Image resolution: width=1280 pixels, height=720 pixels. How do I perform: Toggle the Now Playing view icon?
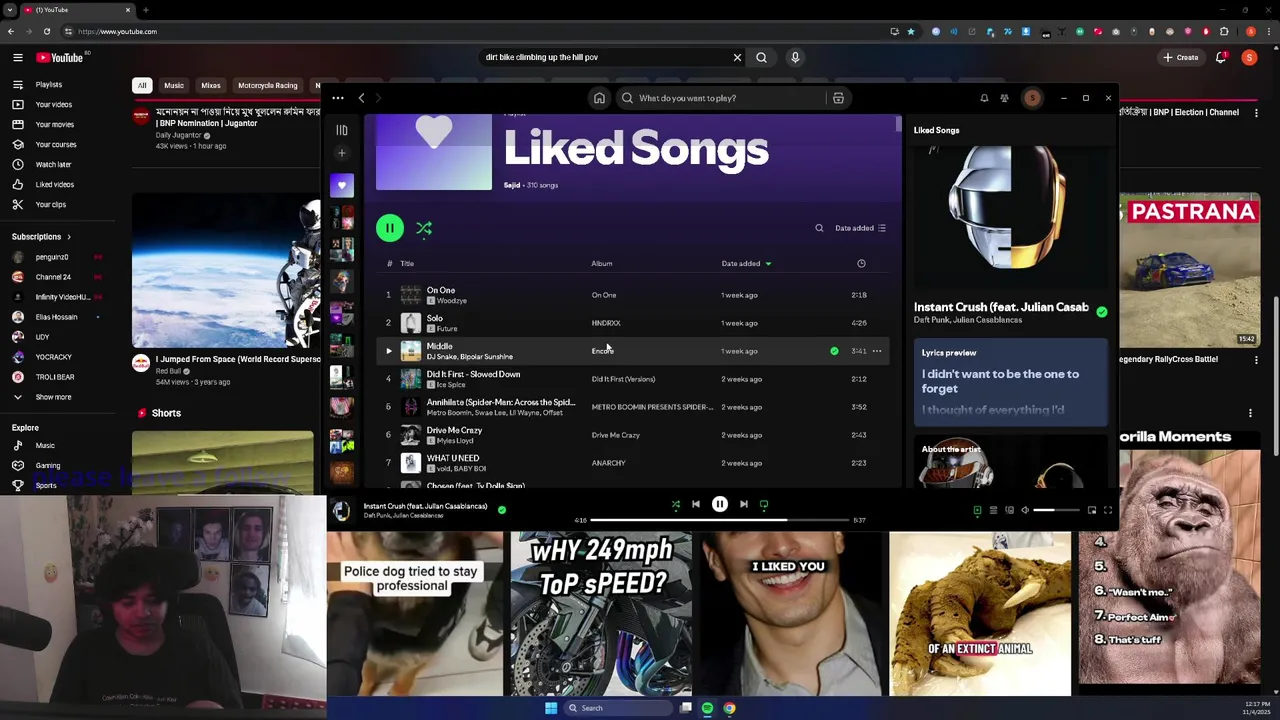pyautogui.click(x=977, y=511)
